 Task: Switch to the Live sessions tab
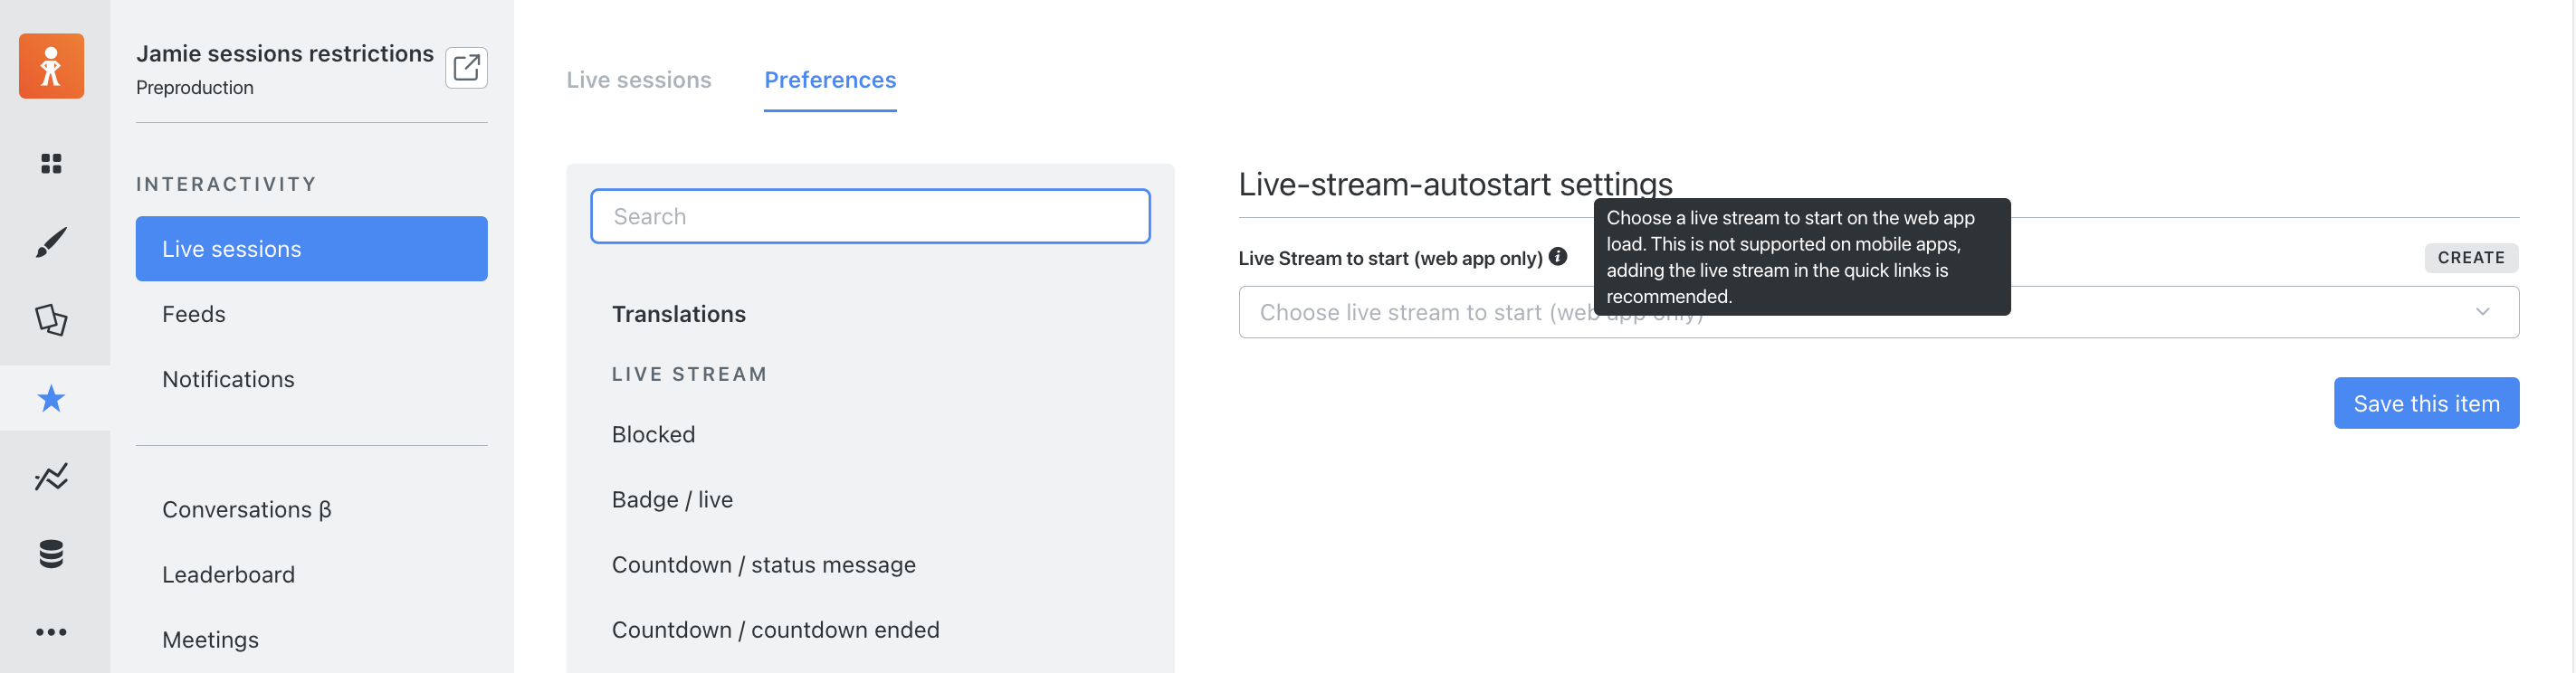pos(639,80)
